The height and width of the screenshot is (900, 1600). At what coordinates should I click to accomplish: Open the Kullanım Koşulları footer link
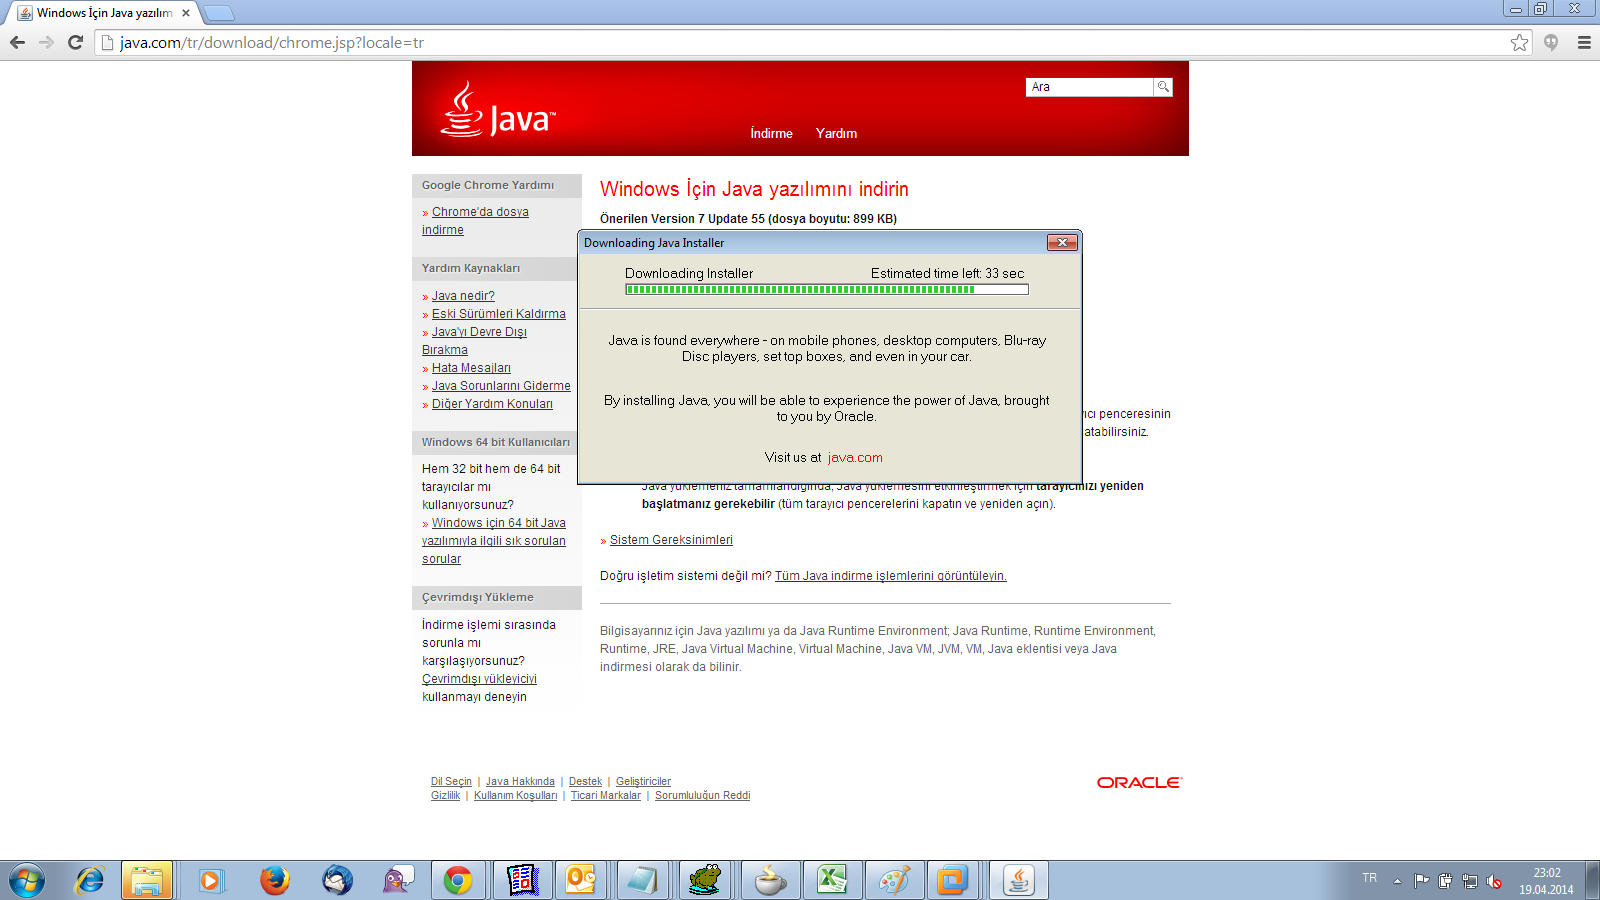[x=515, y=796]
